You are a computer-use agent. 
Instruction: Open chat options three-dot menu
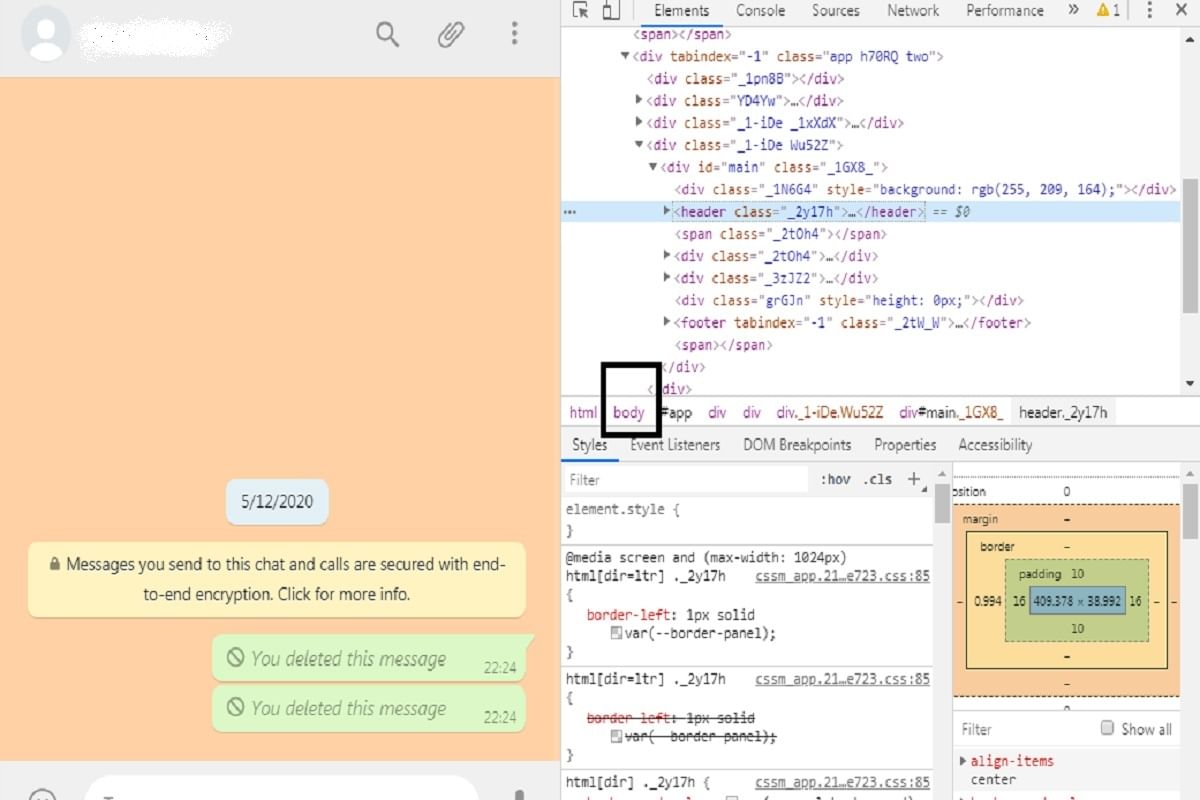pyautogui.click(x=514, y=34)
